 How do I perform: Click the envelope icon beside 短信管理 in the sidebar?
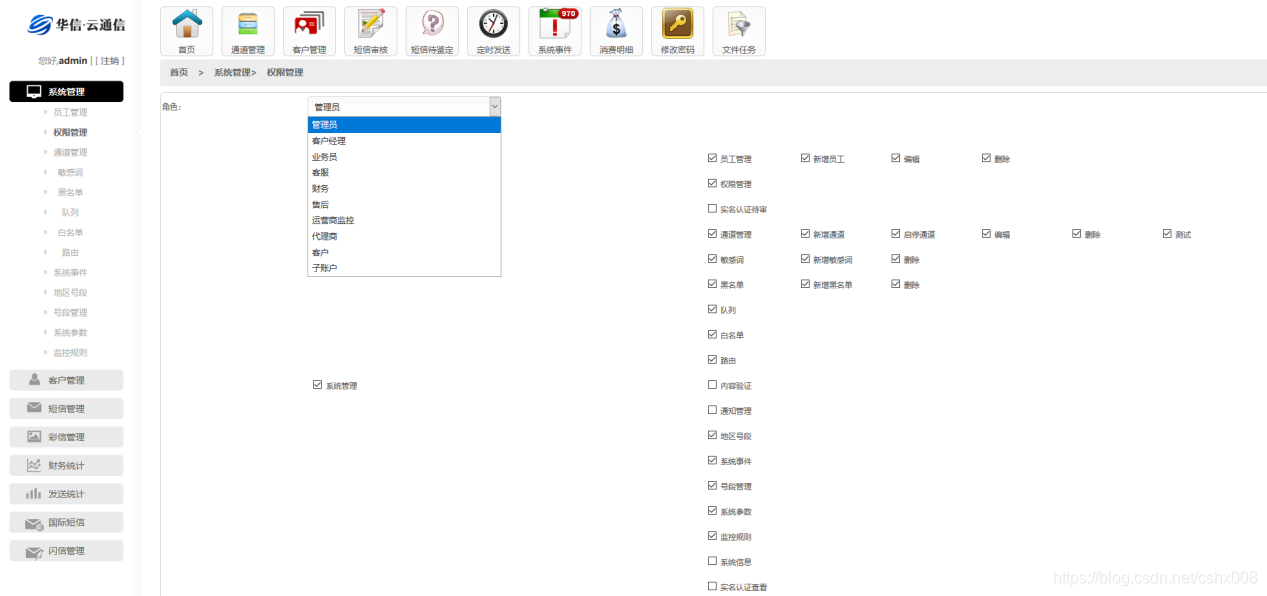pos(35,408)
